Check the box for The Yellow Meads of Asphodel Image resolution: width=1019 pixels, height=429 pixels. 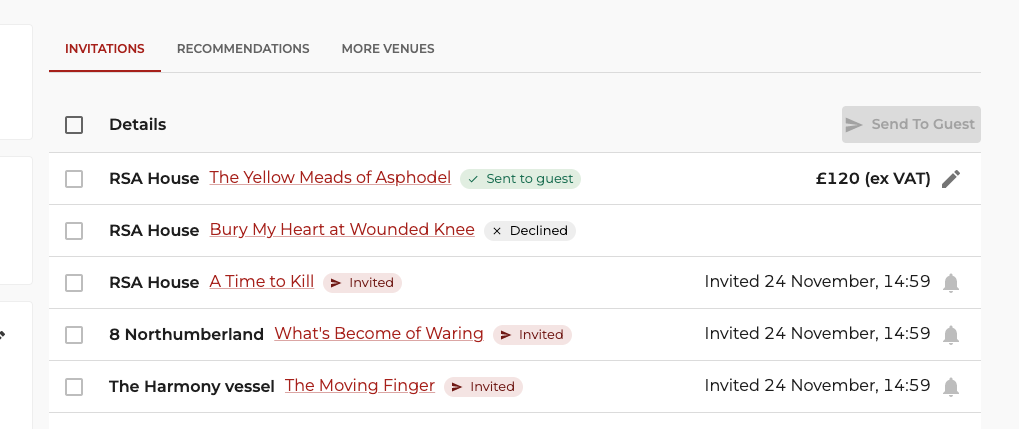(74, 179)
